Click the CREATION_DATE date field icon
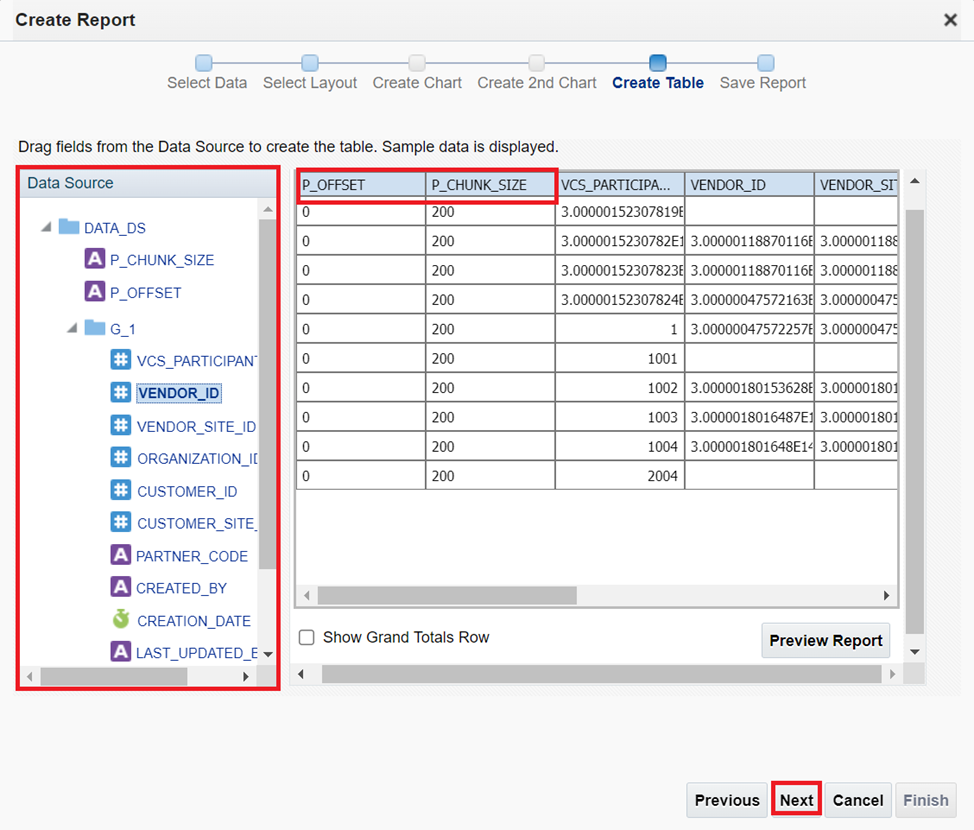 tap(121, 619)
